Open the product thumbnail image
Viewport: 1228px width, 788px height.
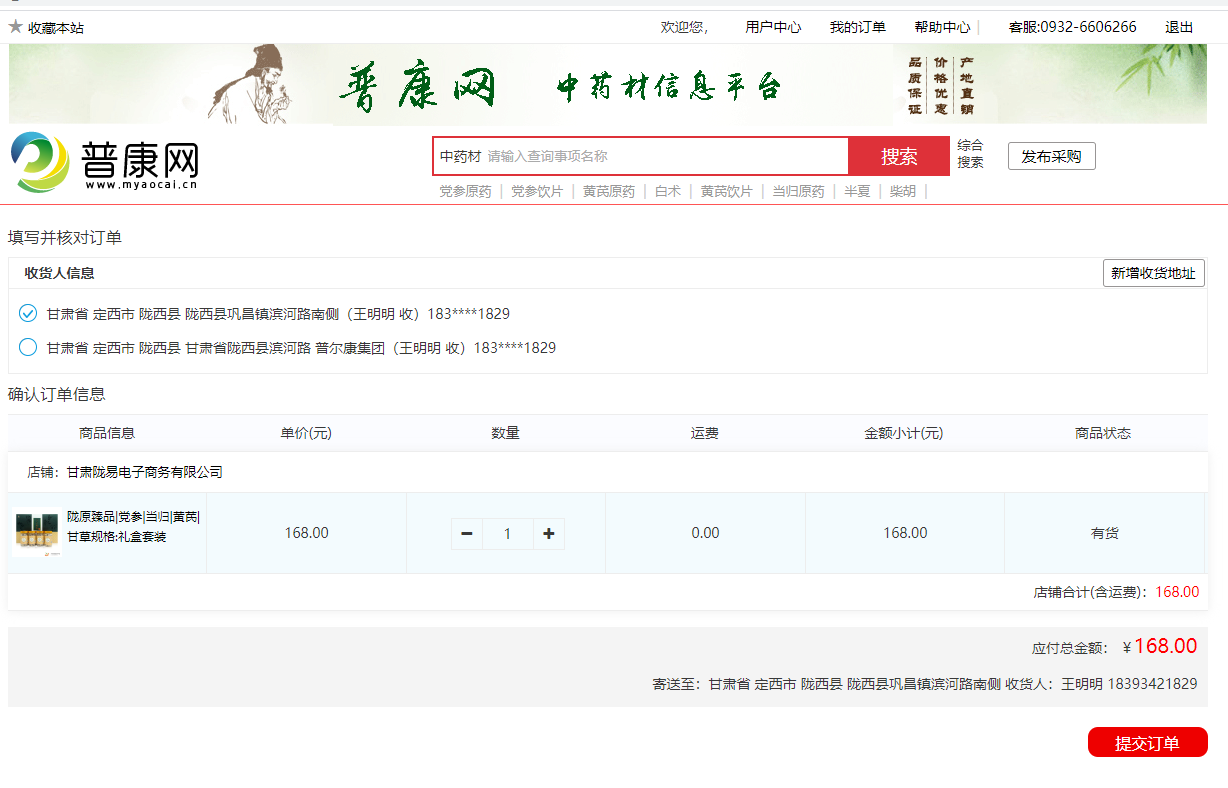37,532
